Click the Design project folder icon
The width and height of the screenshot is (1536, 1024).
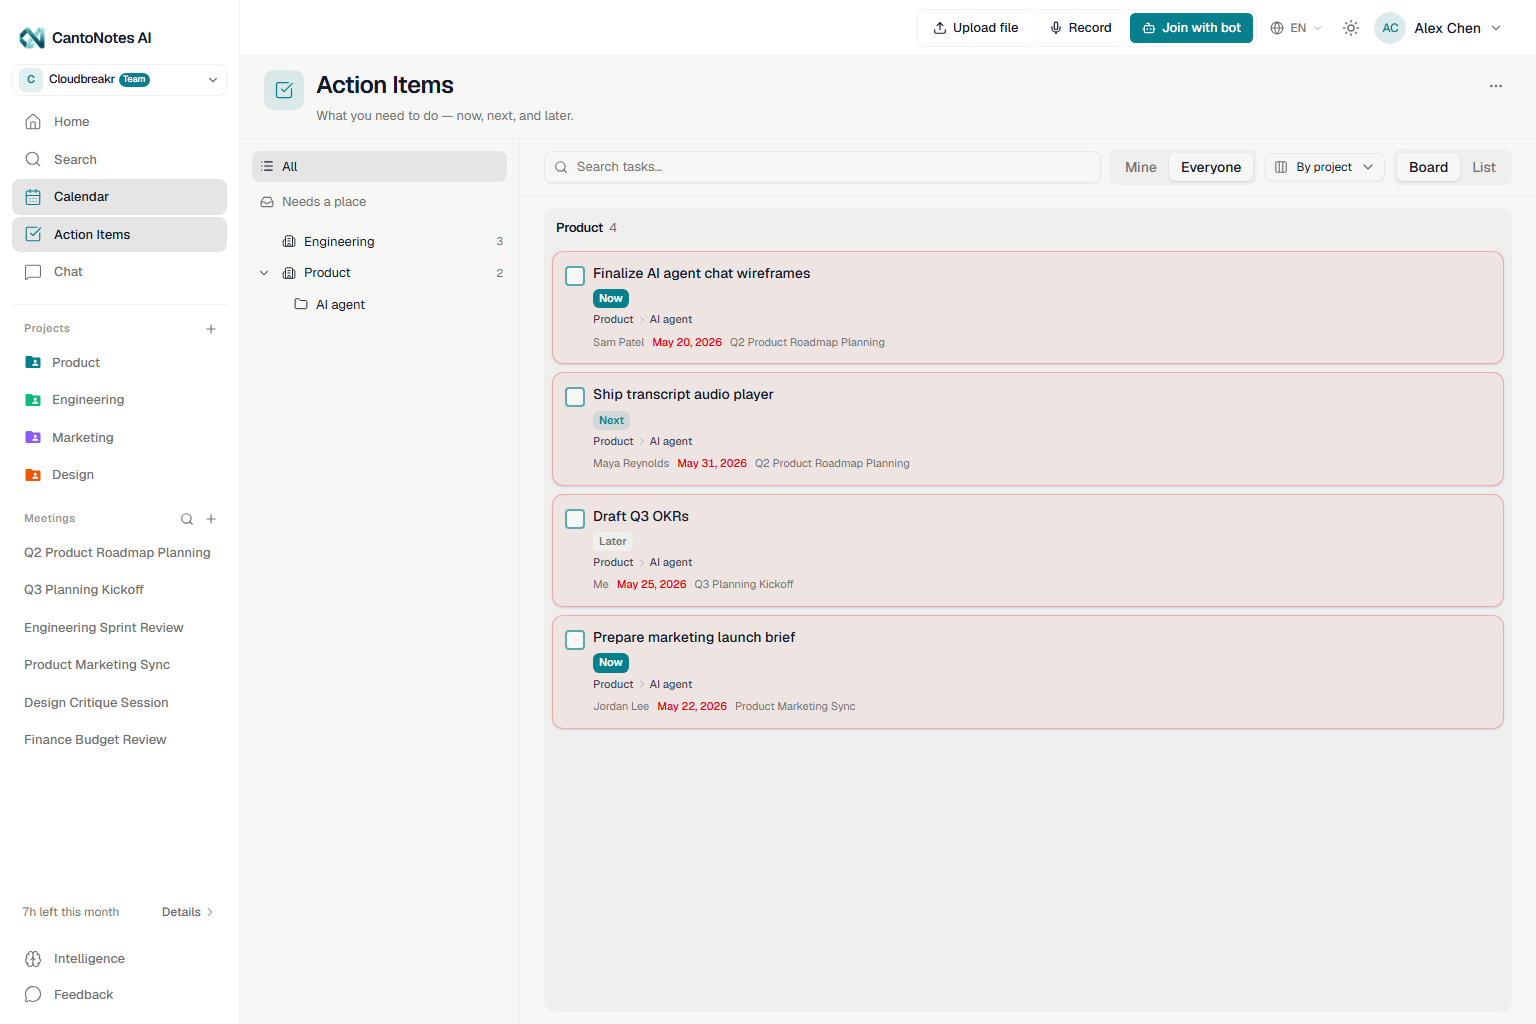click(x=33, y=475)
